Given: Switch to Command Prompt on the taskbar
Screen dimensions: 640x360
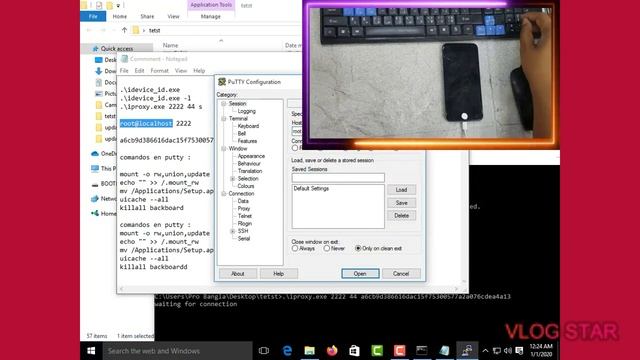Looking at the screenshot, I should pyautogui.click(x=422, y=350).
